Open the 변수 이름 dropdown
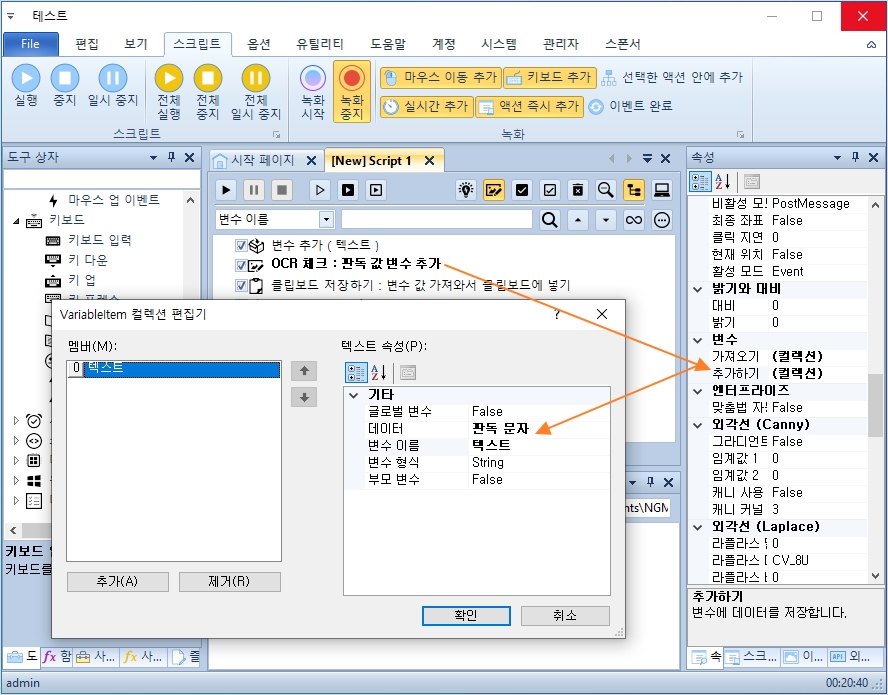The width and height of the screenshot is (888, 695). coord(326,220)
